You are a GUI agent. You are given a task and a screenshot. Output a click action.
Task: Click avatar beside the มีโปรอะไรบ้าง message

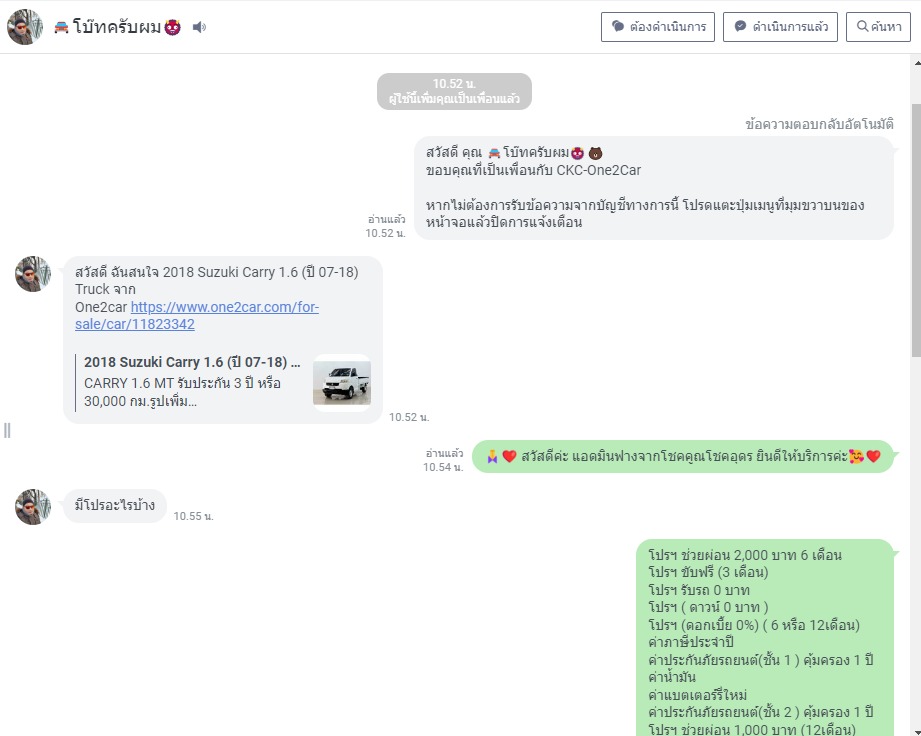point(33,507)
